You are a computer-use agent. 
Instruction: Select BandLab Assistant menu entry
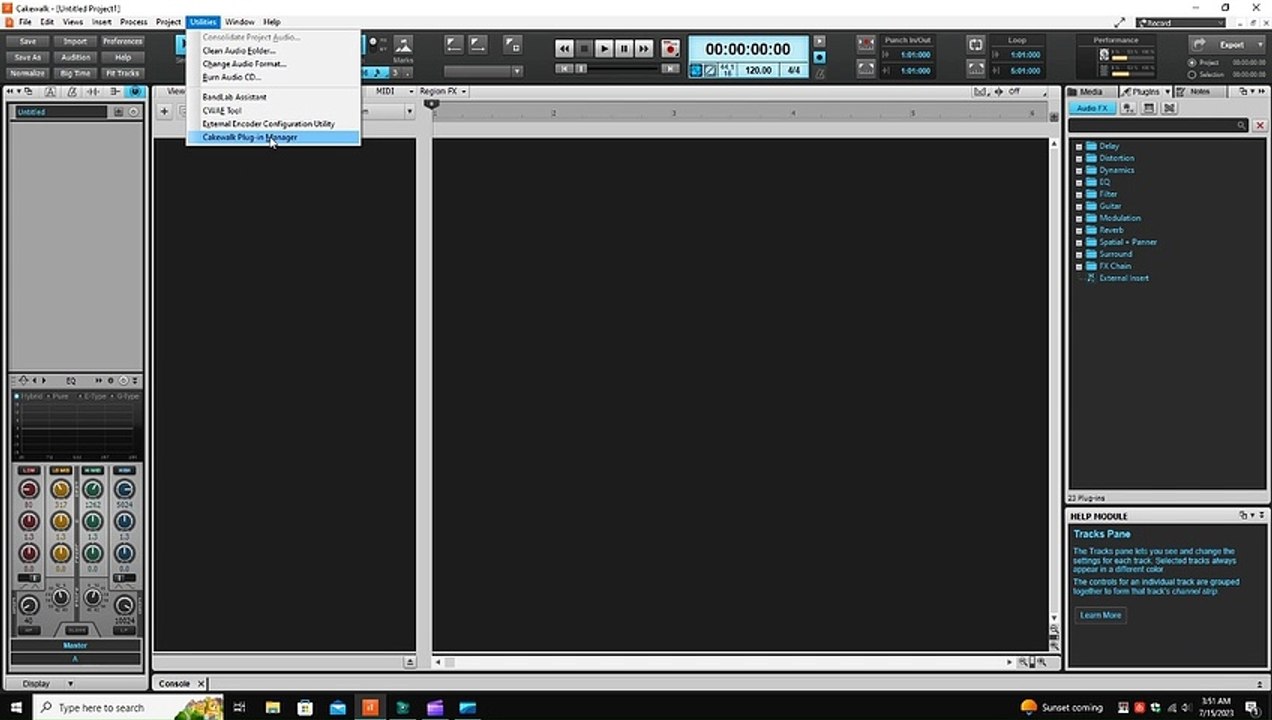pos(234,97)
